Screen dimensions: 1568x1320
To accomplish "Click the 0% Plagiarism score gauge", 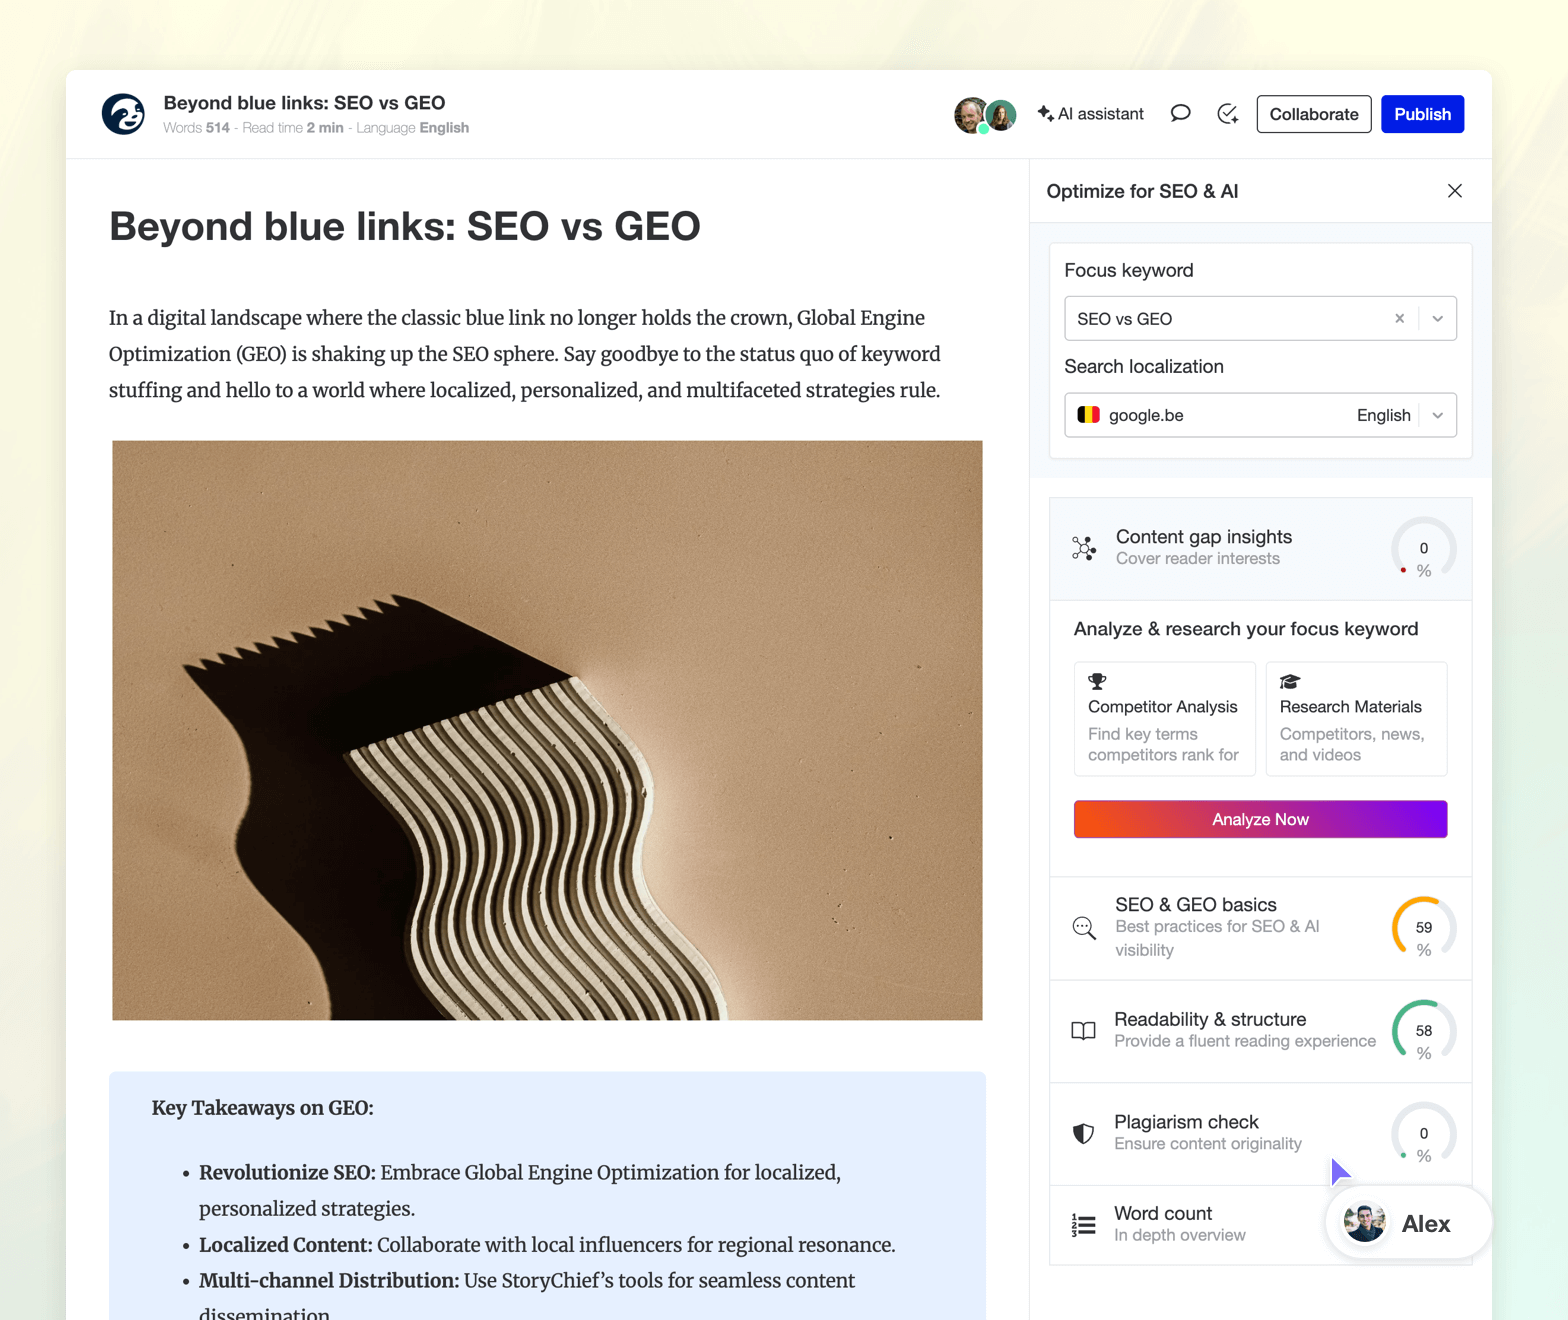I will tap(1424, 1134).
